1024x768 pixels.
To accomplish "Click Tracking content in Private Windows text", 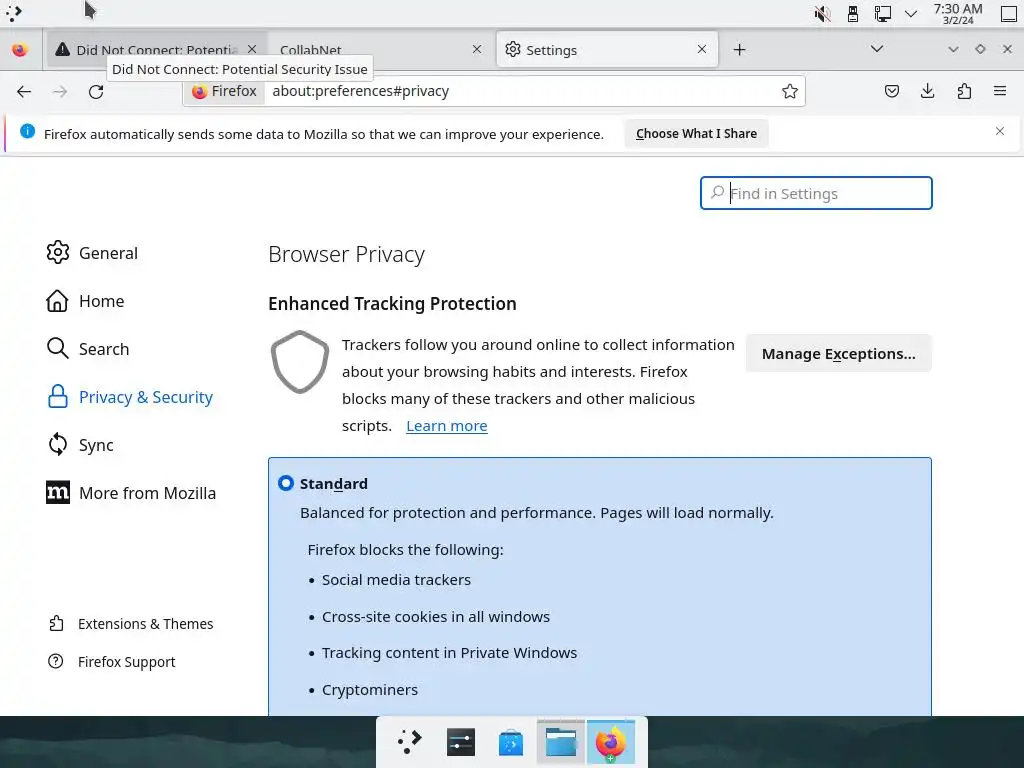I will [449, 653].
